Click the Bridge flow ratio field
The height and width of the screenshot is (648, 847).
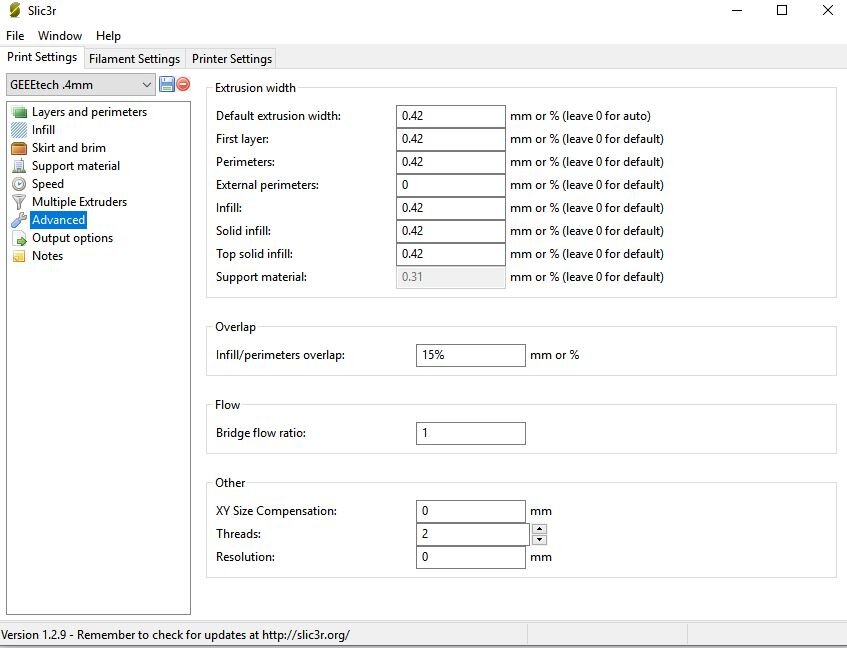click(x=470, y=433)
